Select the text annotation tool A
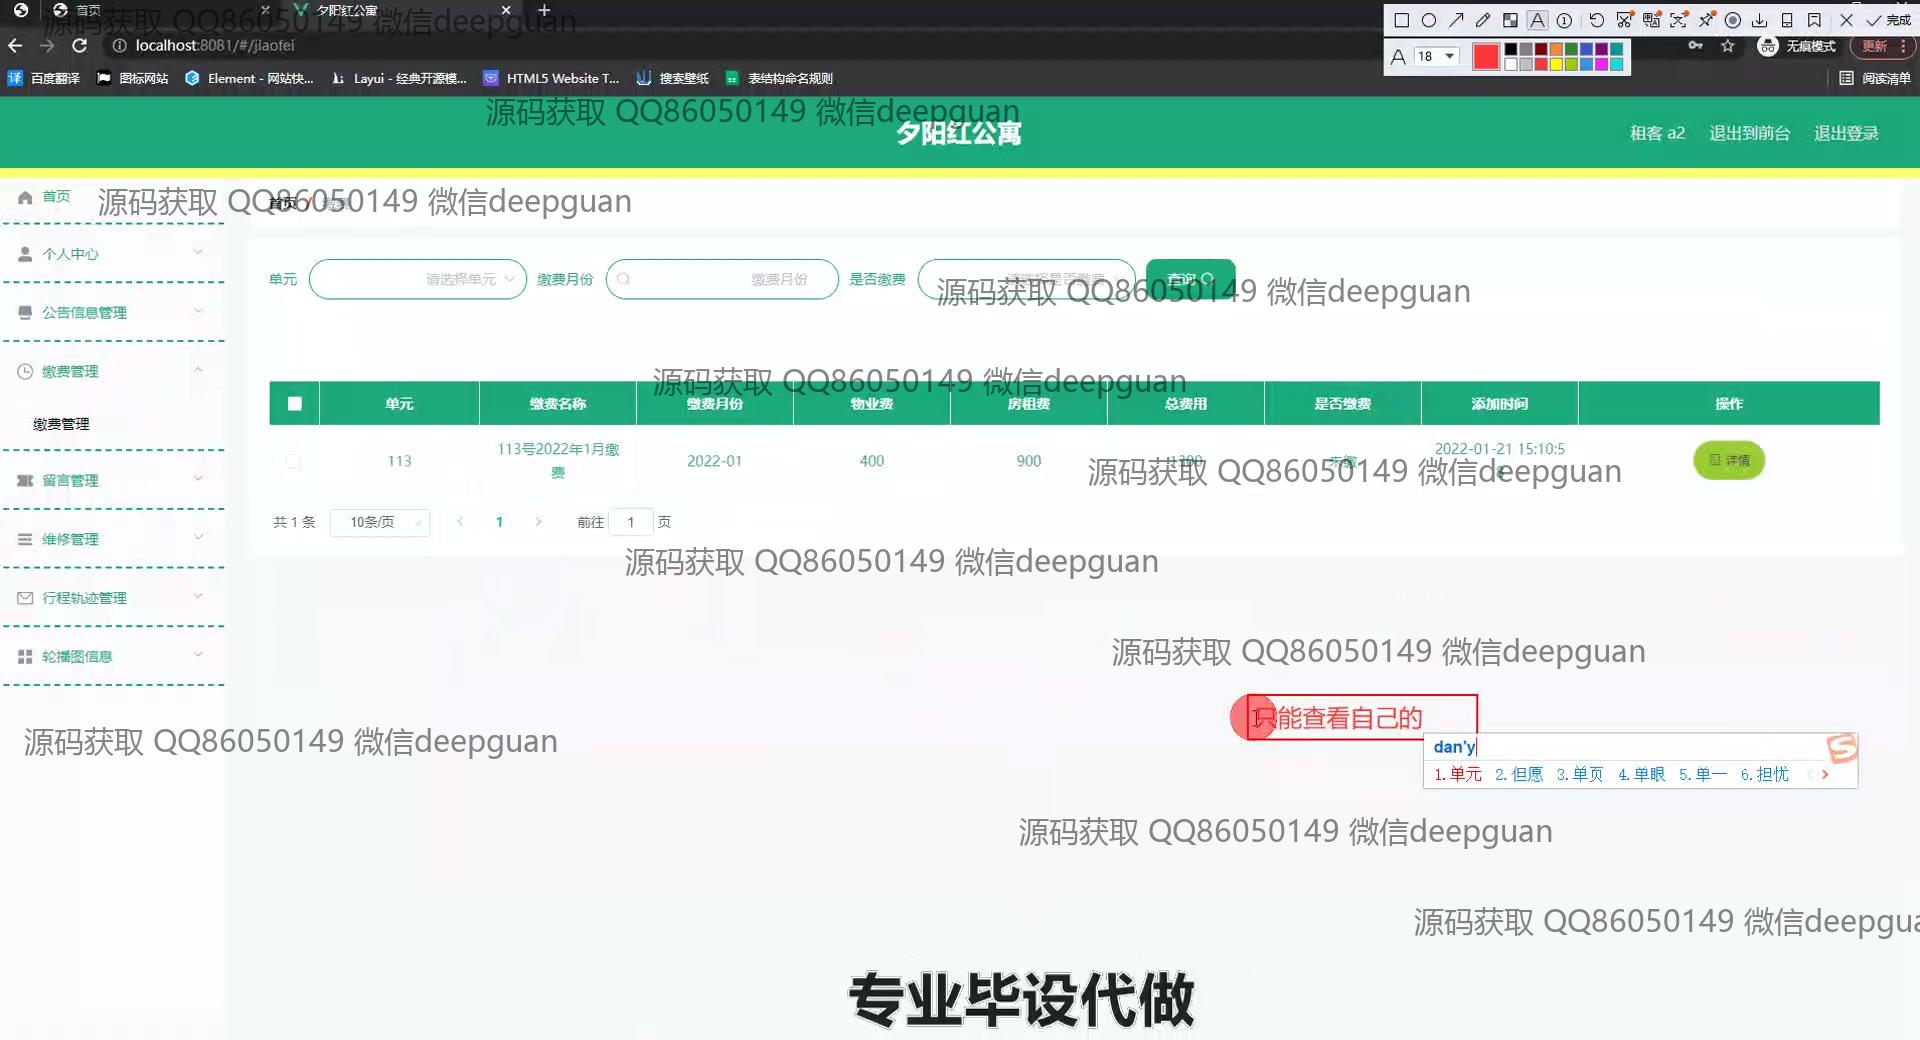 pos(1537,20)
